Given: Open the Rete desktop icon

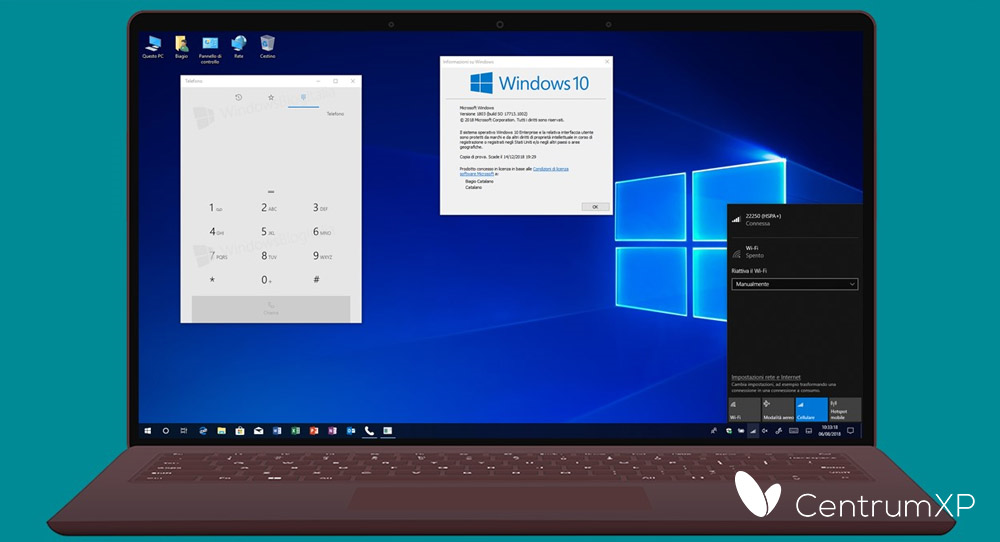Looking at the screenshot, I should 239,47.
